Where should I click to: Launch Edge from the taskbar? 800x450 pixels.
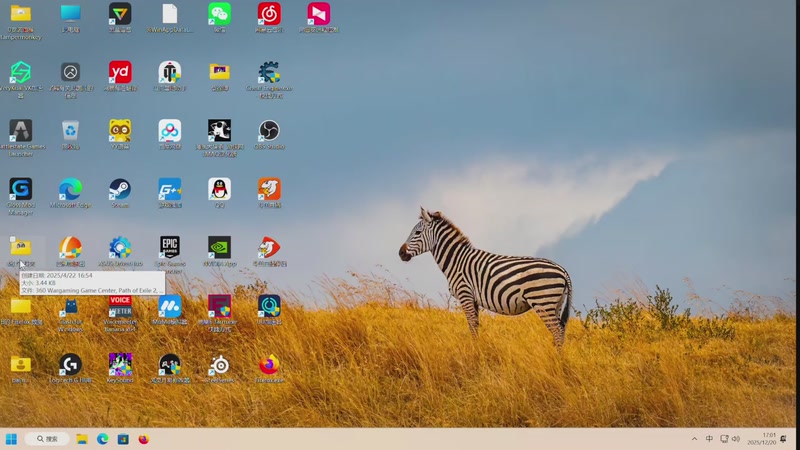click(x=103, y=439)
